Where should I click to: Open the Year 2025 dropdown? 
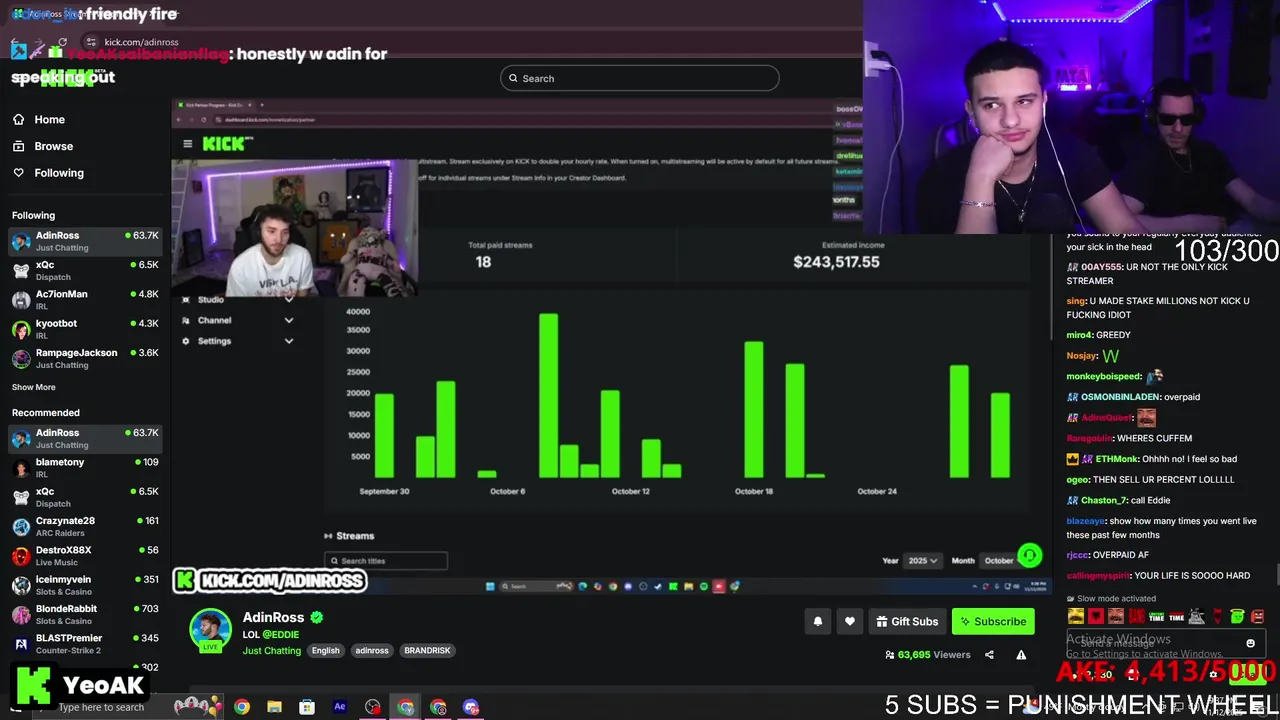point(922,561)
